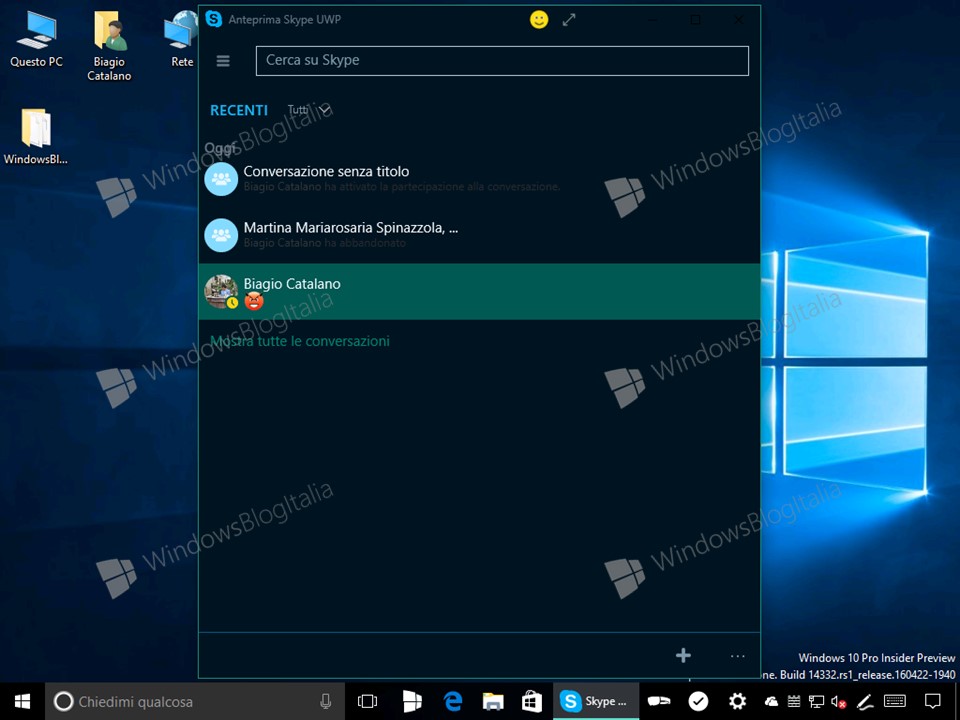The image size is (960, 720).
Task: Click the group avatar of Conversazione senza titolo
Action: pos(221,179)
